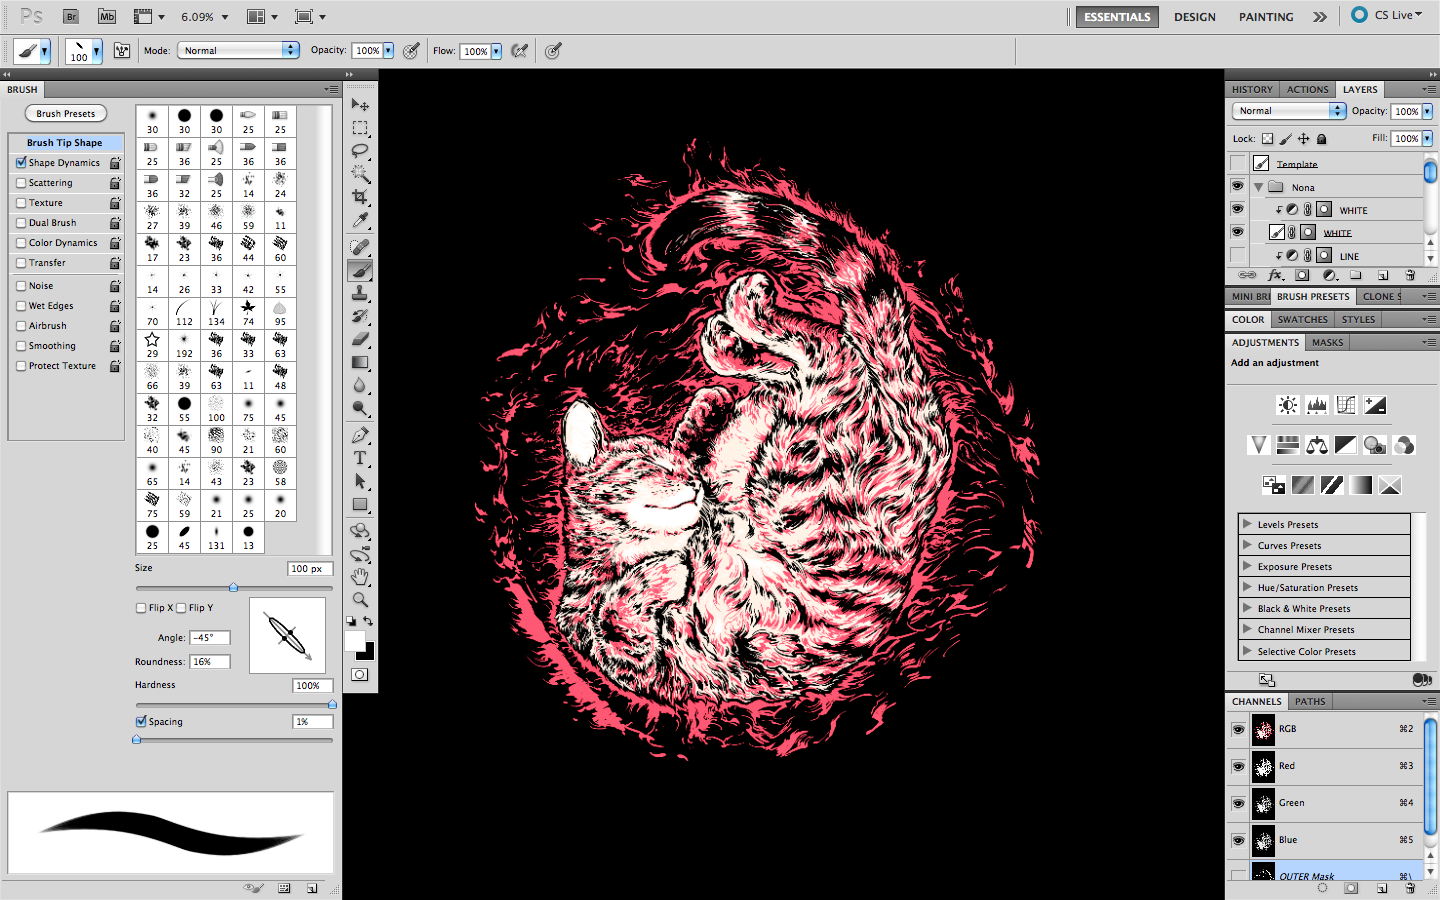Uncheck the Spacing checkbox
Image resolution: width=1440 pixels, height=900 pixels.
(141, 721)
